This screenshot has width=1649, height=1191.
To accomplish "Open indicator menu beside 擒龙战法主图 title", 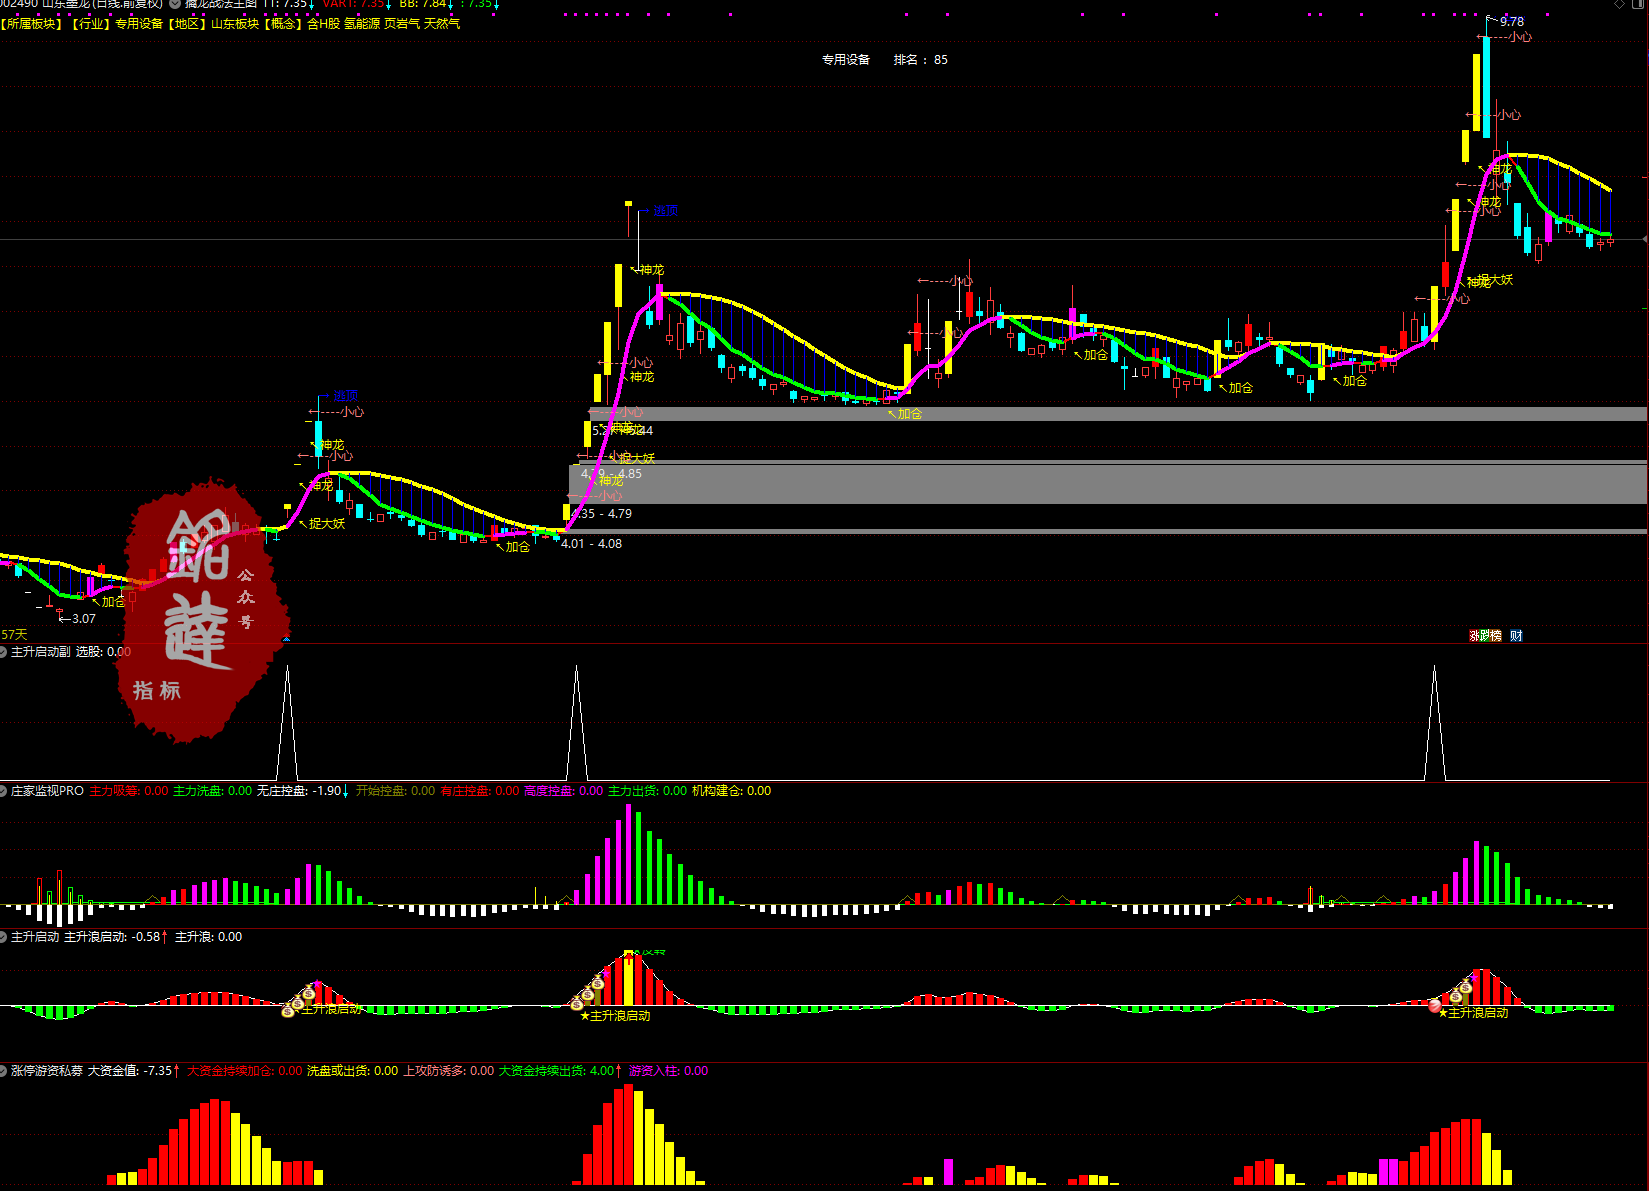I will coord(175,4).
